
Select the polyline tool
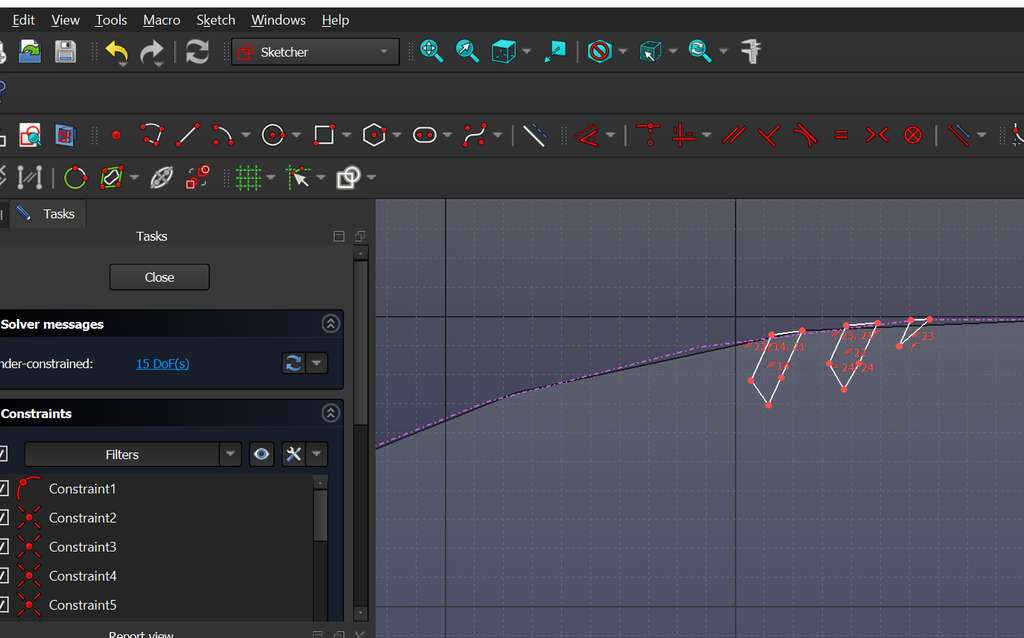coord(152,135)
